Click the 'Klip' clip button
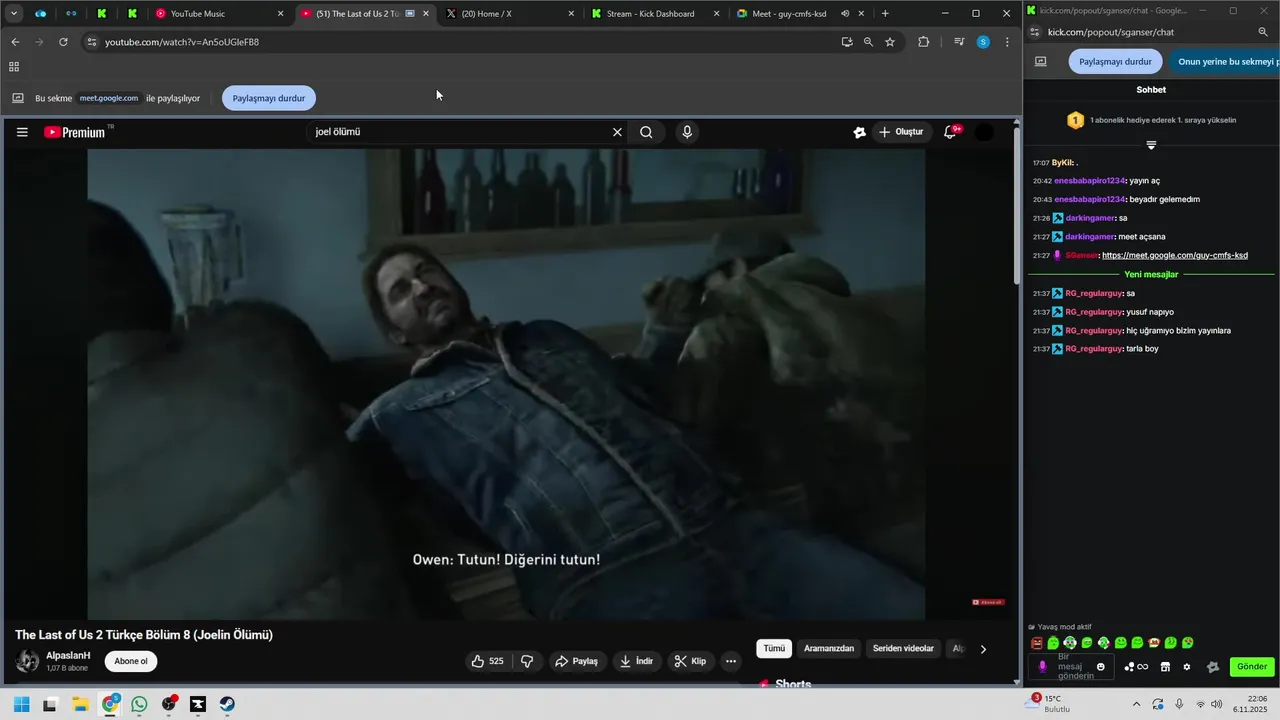The height and width of the screenshot is (720, 1280). click(690, 661)
